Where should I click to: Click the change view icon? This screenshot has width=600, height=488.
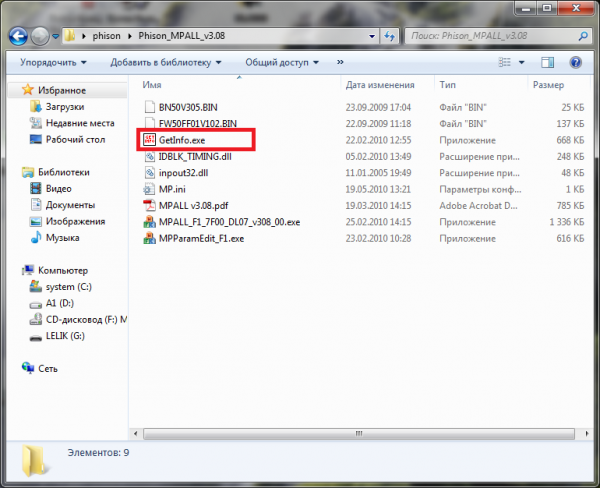504,62
